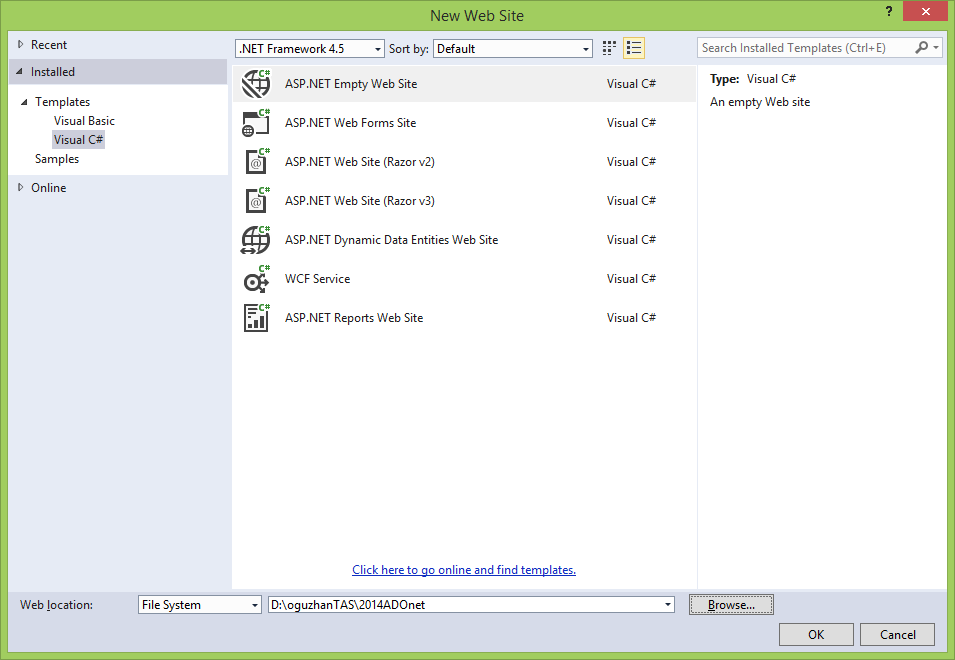Open the location path dropdown arrow
The width and height of the screenshot is (955, 660).
(668, 605)
